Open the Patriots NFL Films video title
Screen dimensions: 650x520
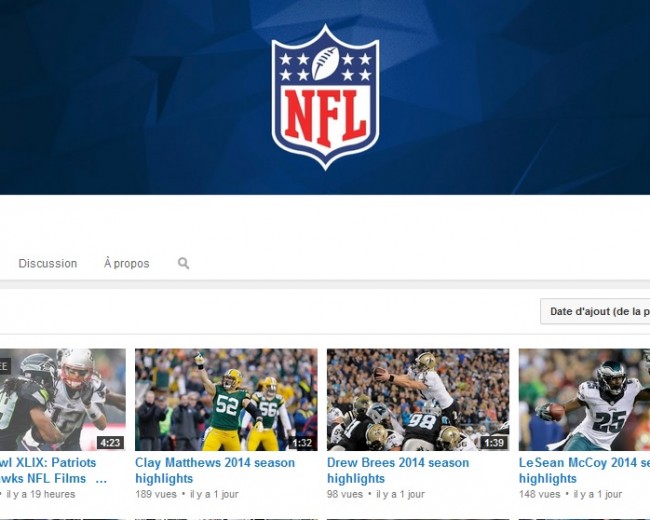53,470
